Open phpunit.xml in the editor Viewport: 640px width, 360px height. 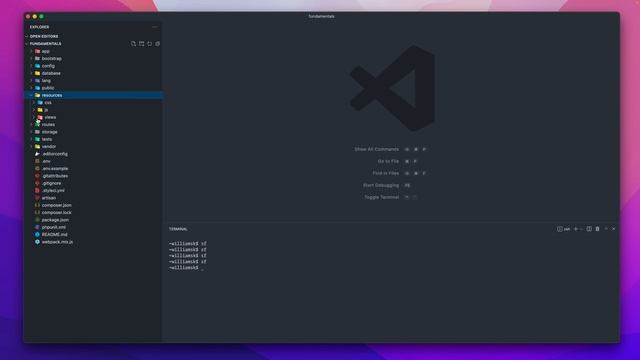tap(94, 227)
